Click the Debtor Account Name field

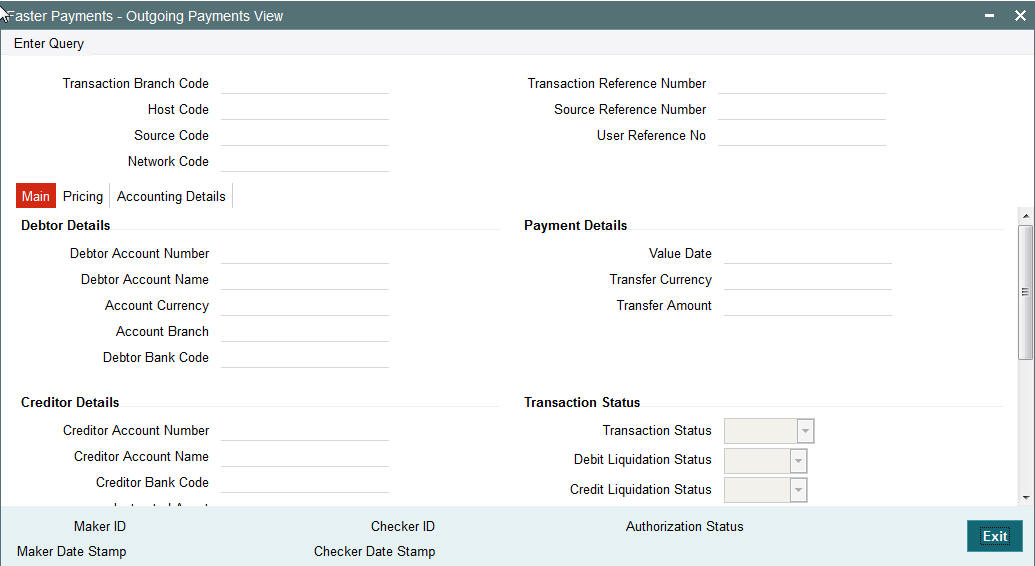coord(305,279)
